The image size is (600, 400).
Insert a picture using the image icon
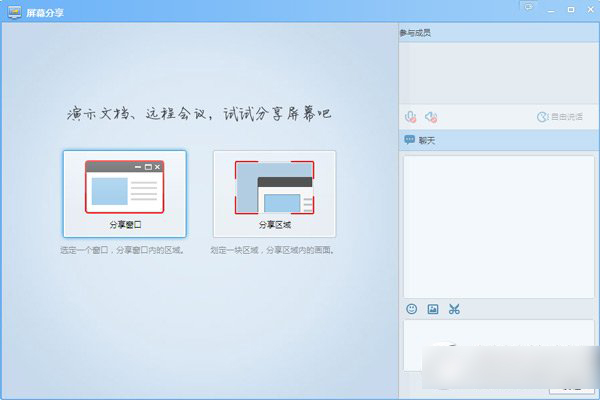[x=433, y=309]
